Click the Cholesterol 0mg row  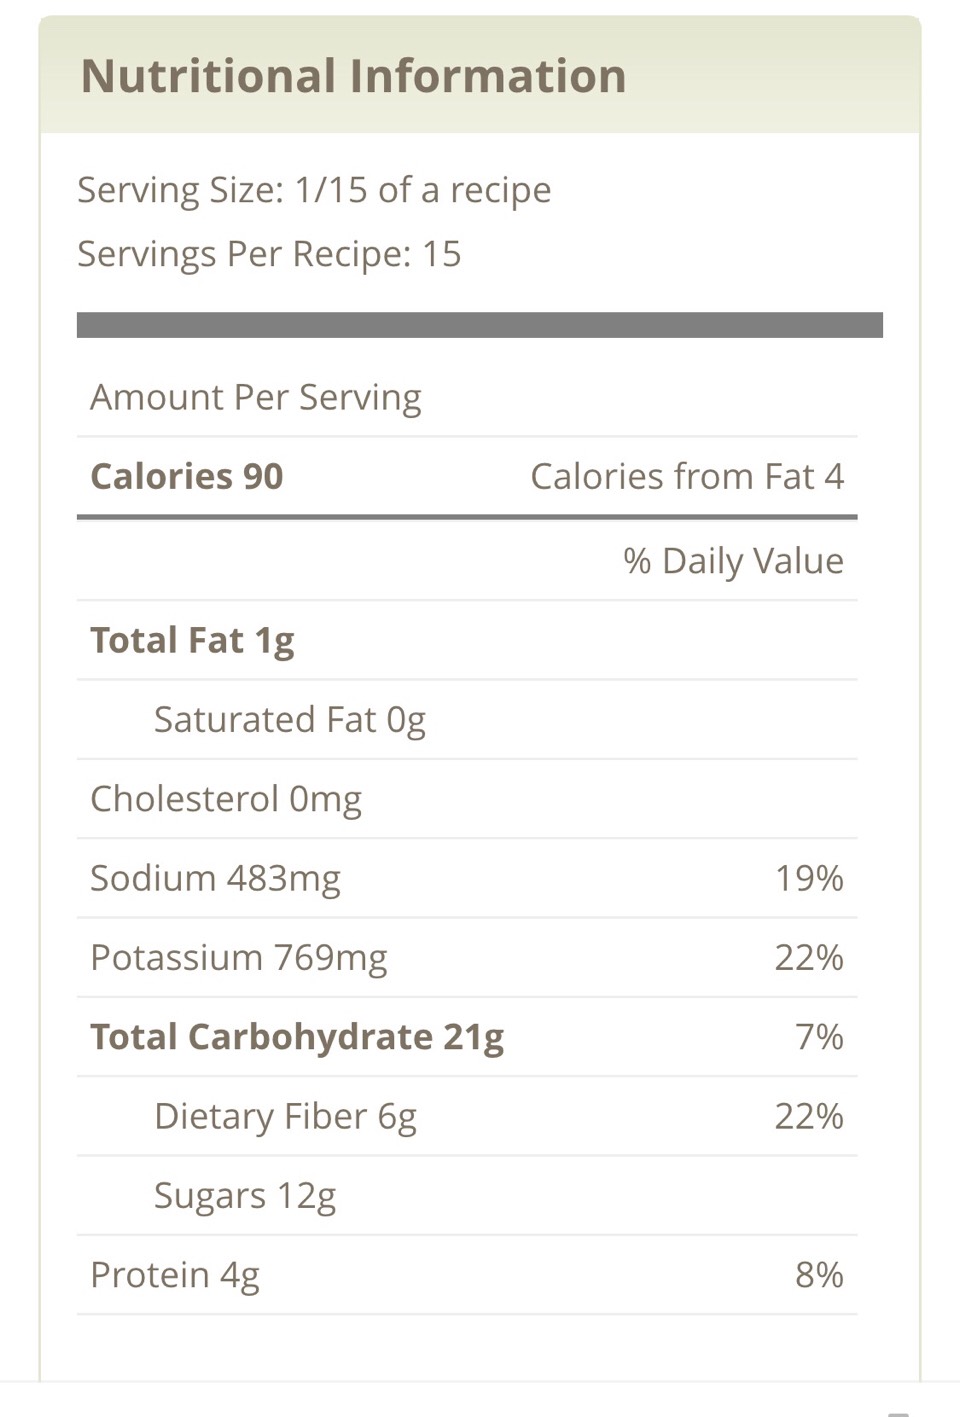[x=467, y=799]
